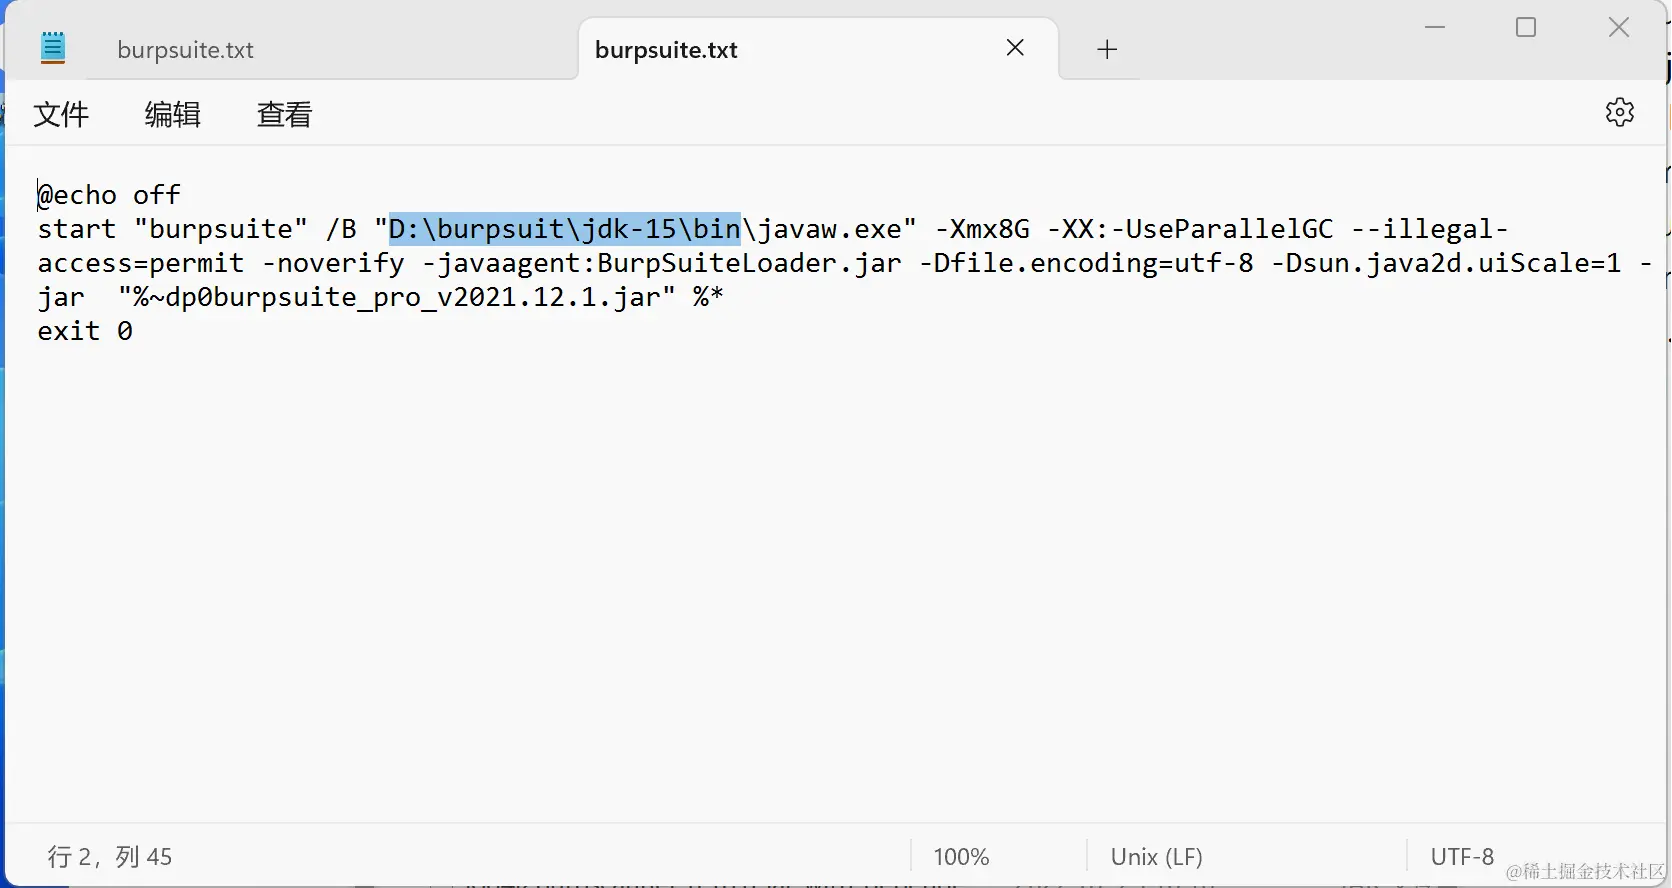The width and height of the screenshot is (1672, 888).
Task: Click '-Dfile.encoding=utf-8' in the text
Action: [1086, 263]
